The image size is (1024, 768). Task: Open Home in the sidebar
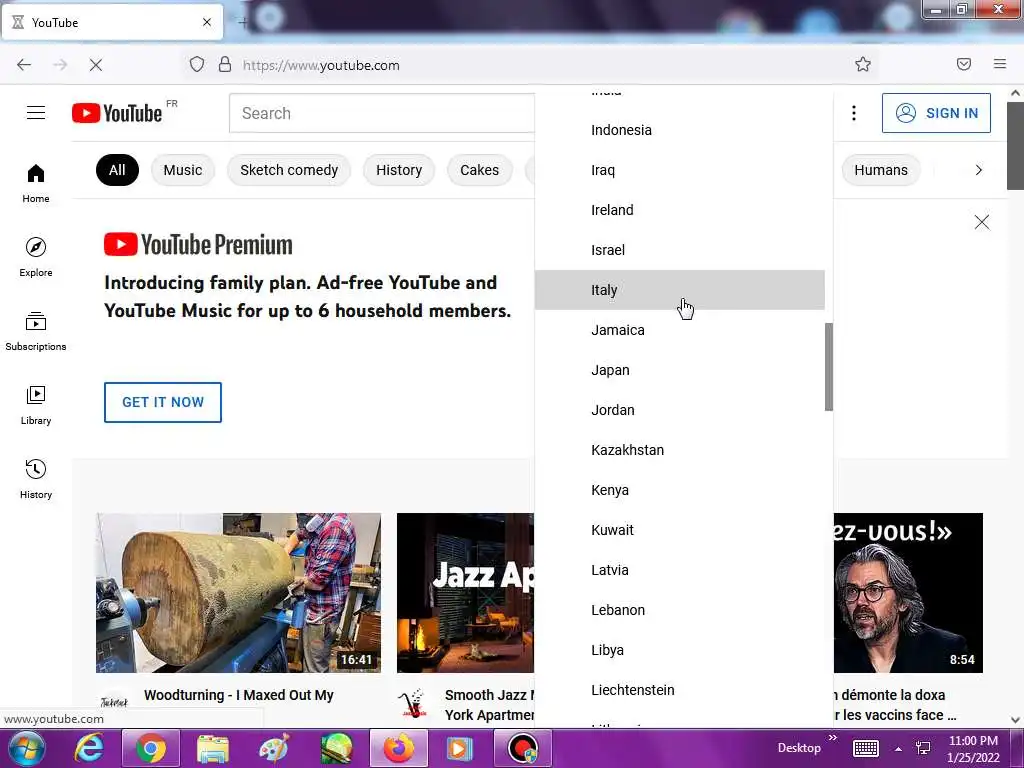(x=36, y=184)
